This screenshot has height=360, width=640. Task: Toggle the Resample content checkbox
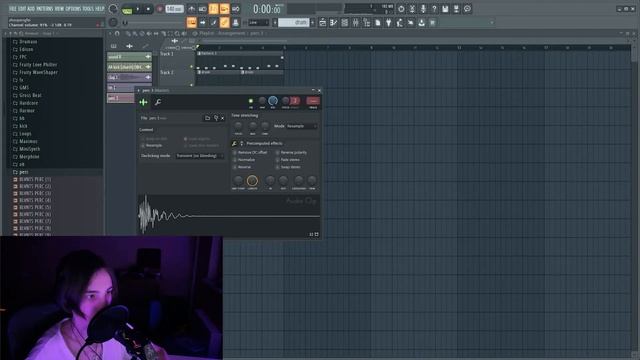pyautogui.click(x=151, y=145)
